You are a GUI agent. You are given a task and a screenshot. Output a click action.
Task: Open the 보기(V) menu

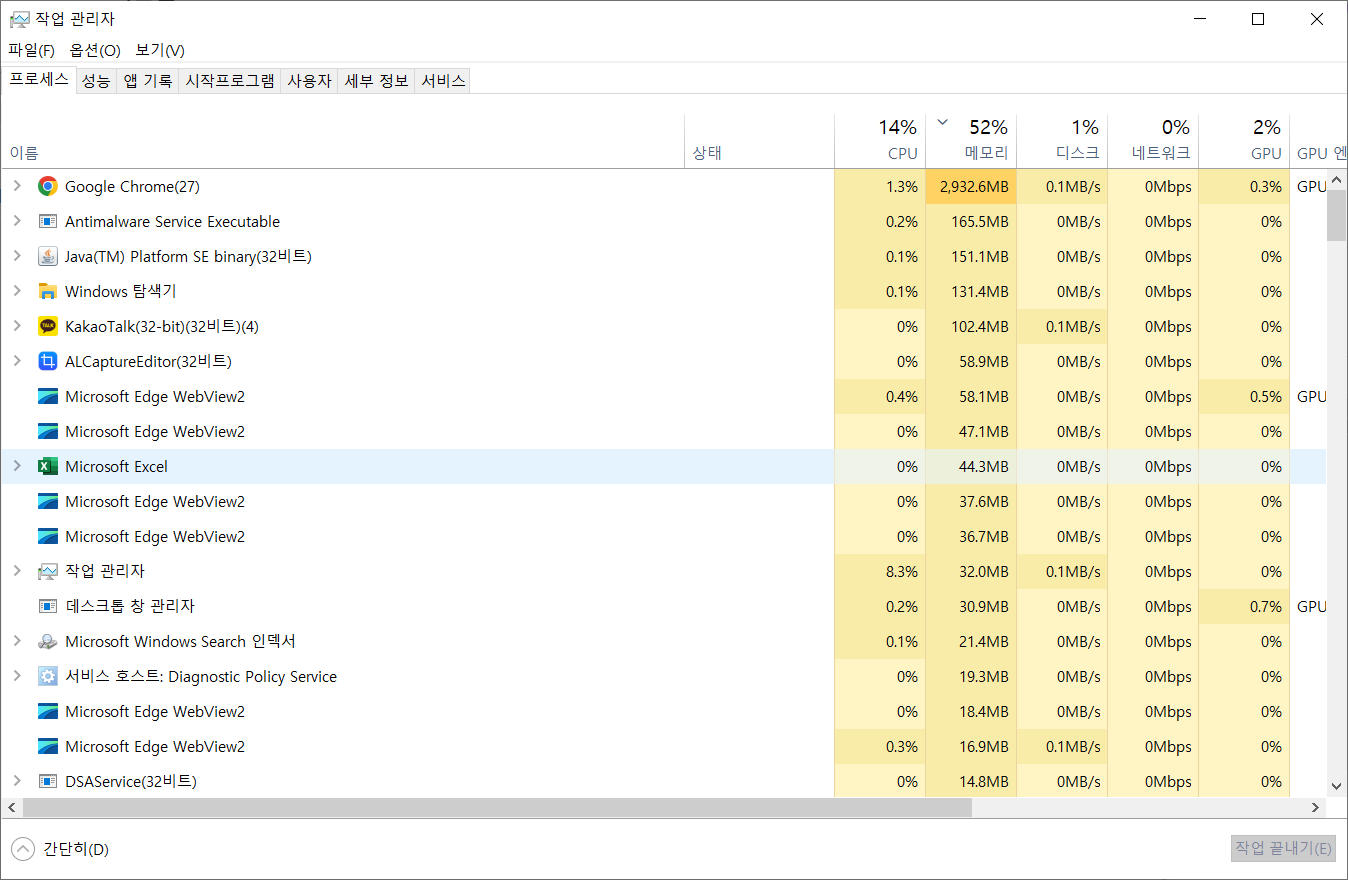pyautogui.click(x=160, y=50)
